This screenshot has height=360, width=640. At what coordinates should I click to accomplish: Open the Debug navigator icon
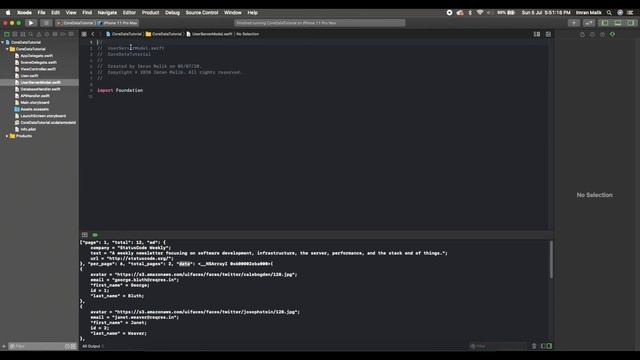[55, 34]
